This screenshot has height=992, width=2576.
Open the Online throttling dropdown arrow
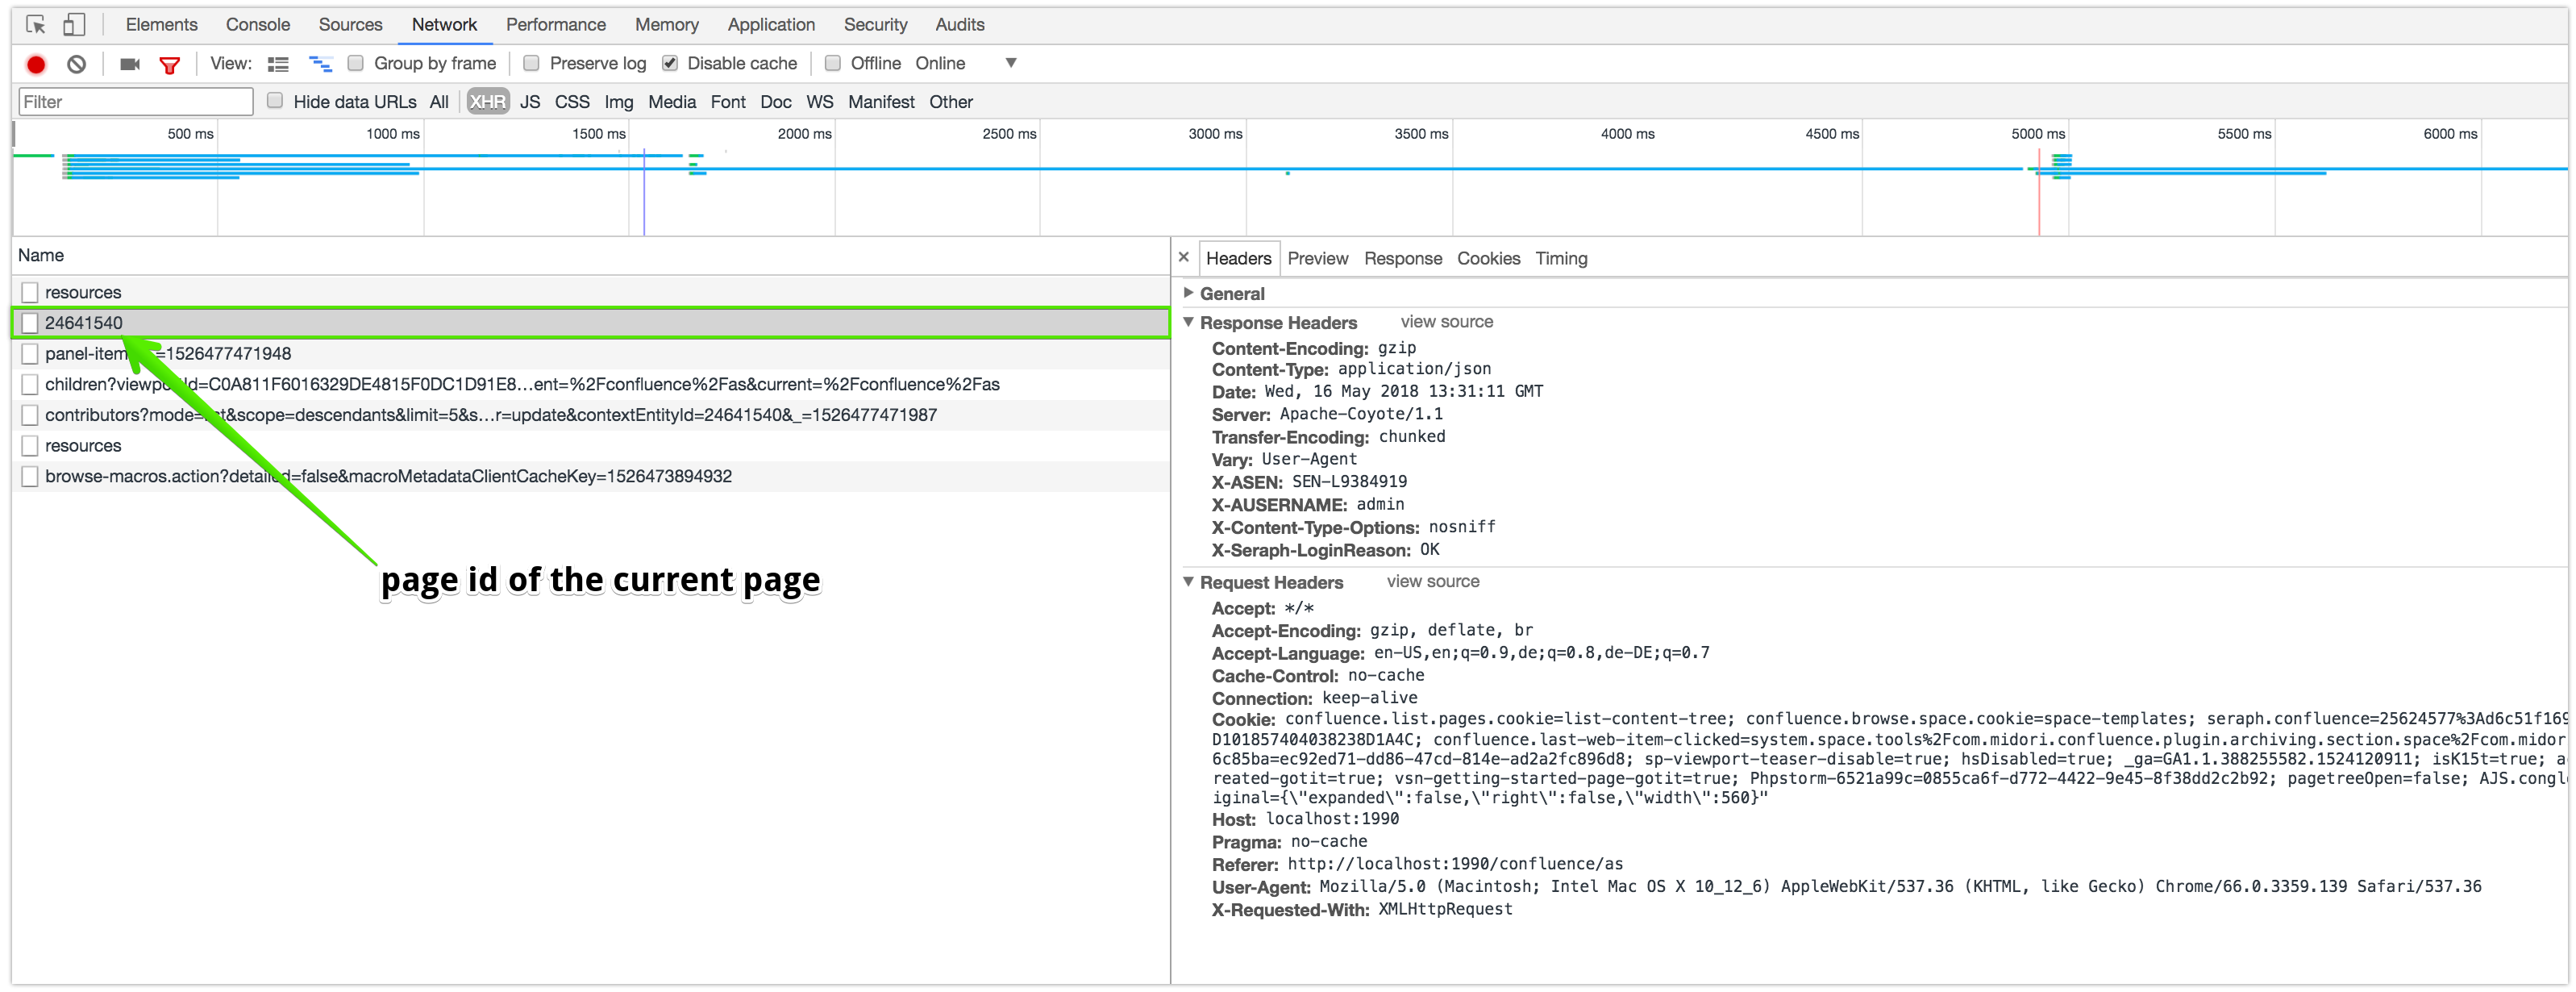click(1011, 63)
